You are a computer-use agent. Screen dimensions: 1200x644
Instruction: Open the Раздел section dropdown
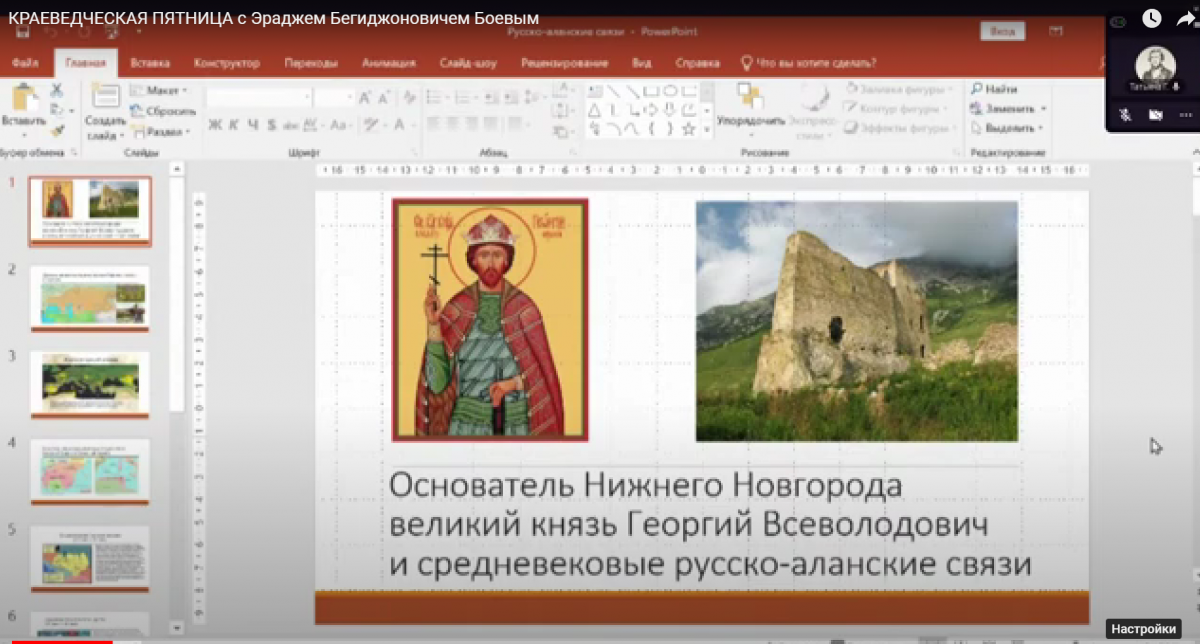159,131
